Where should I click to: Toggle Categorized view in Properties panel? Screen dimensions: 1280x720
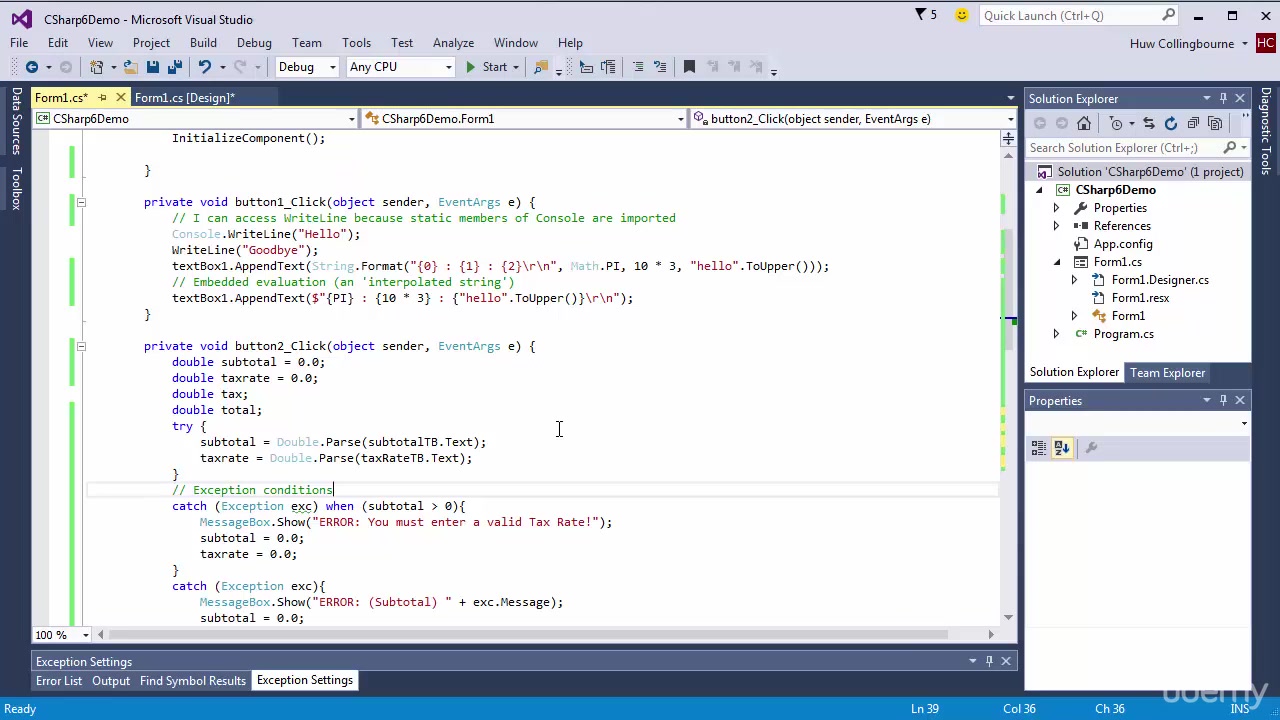[1039, 448]
